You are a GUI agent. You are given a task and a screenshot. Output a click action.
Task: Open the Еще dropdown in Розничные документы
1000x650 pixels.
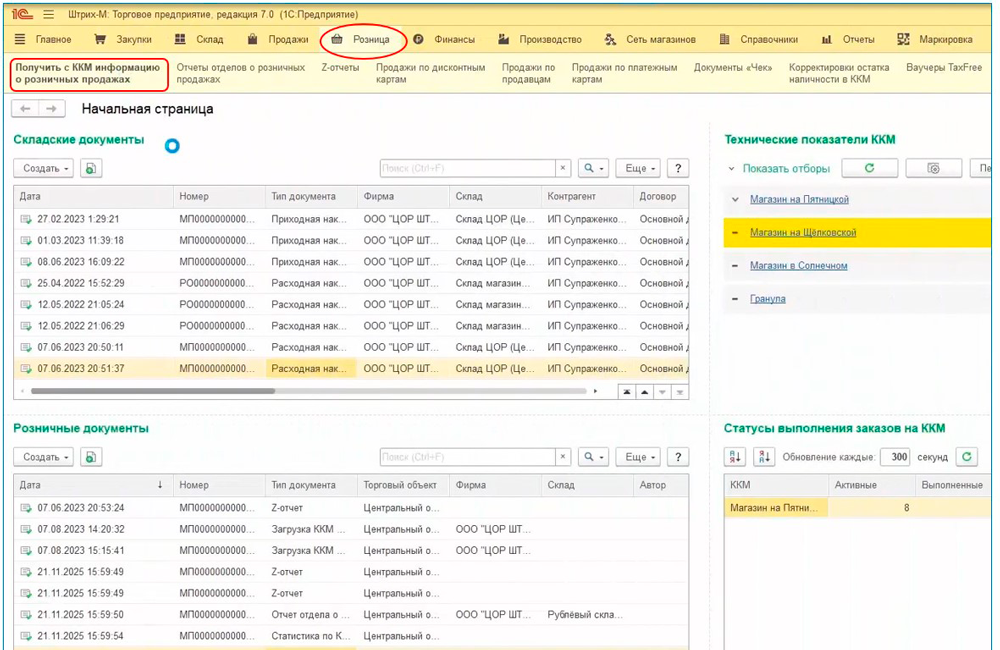point(637,457)
